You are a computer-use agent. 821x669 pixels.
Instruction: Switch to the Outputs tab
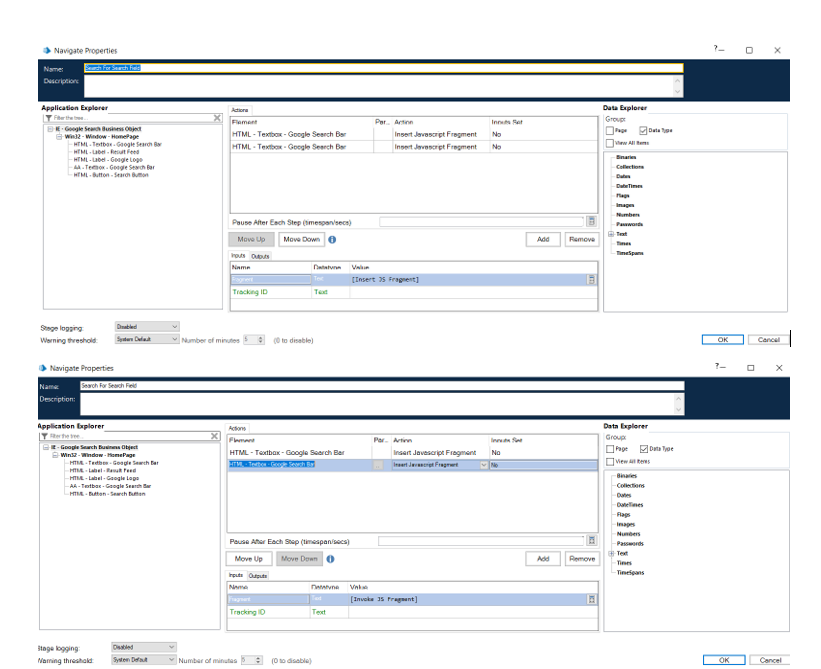point(259,256)
